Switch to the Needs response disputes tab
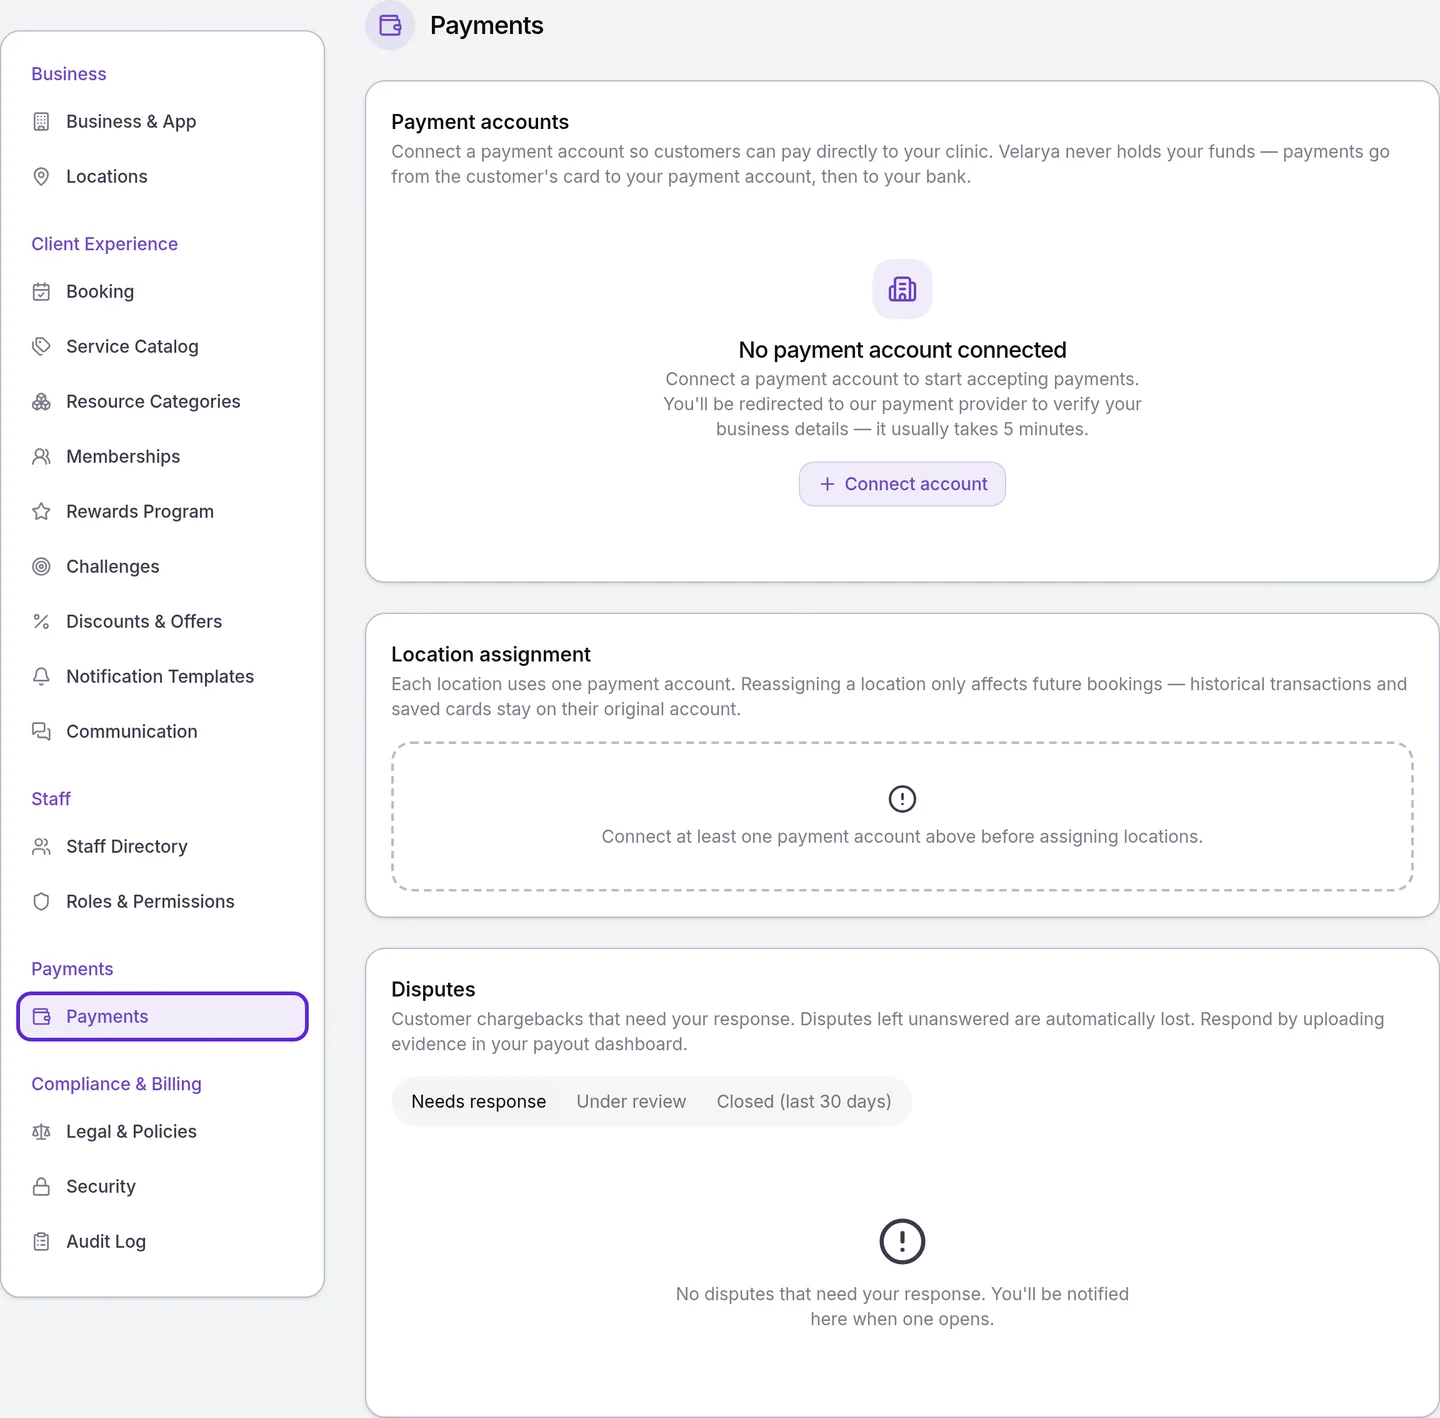This screenshot has width=1440, height=1418. 479,1102
